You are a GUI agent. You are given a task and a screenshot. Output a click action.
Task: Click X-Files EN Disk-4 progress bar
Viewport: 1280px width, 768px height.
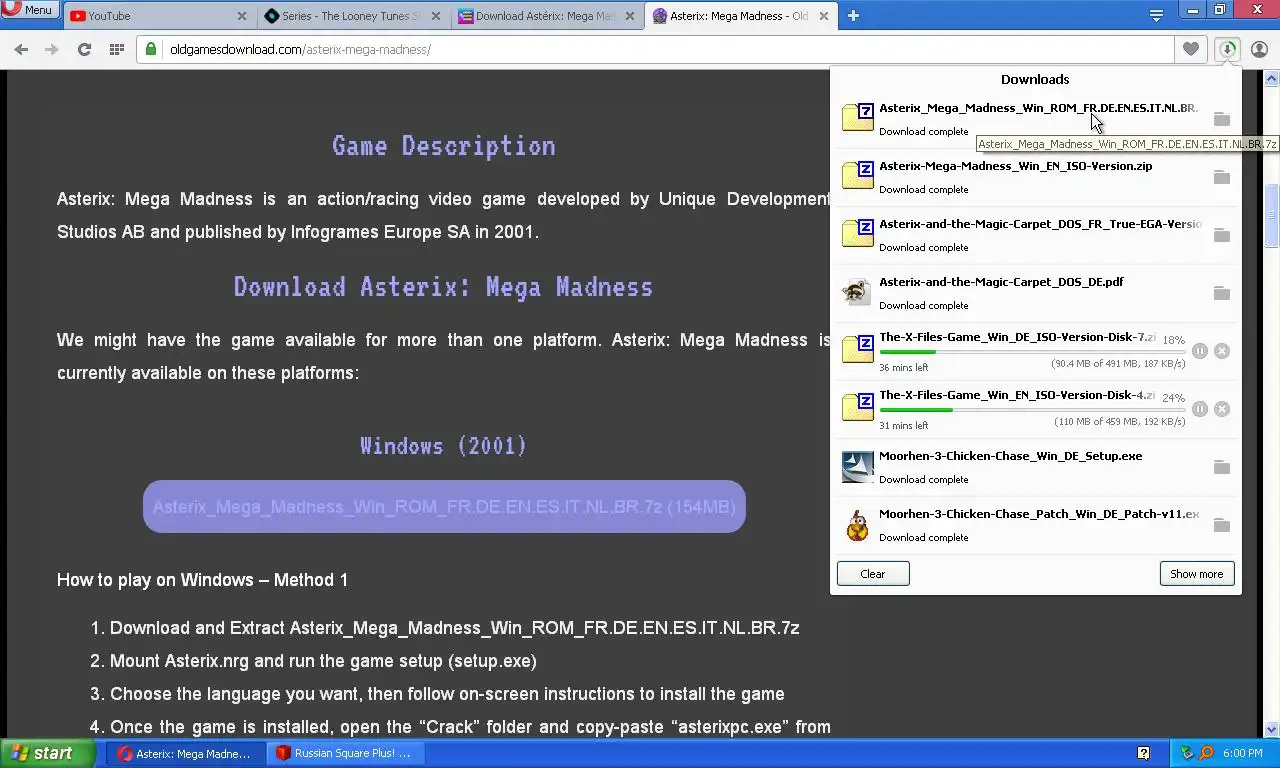1032,410
